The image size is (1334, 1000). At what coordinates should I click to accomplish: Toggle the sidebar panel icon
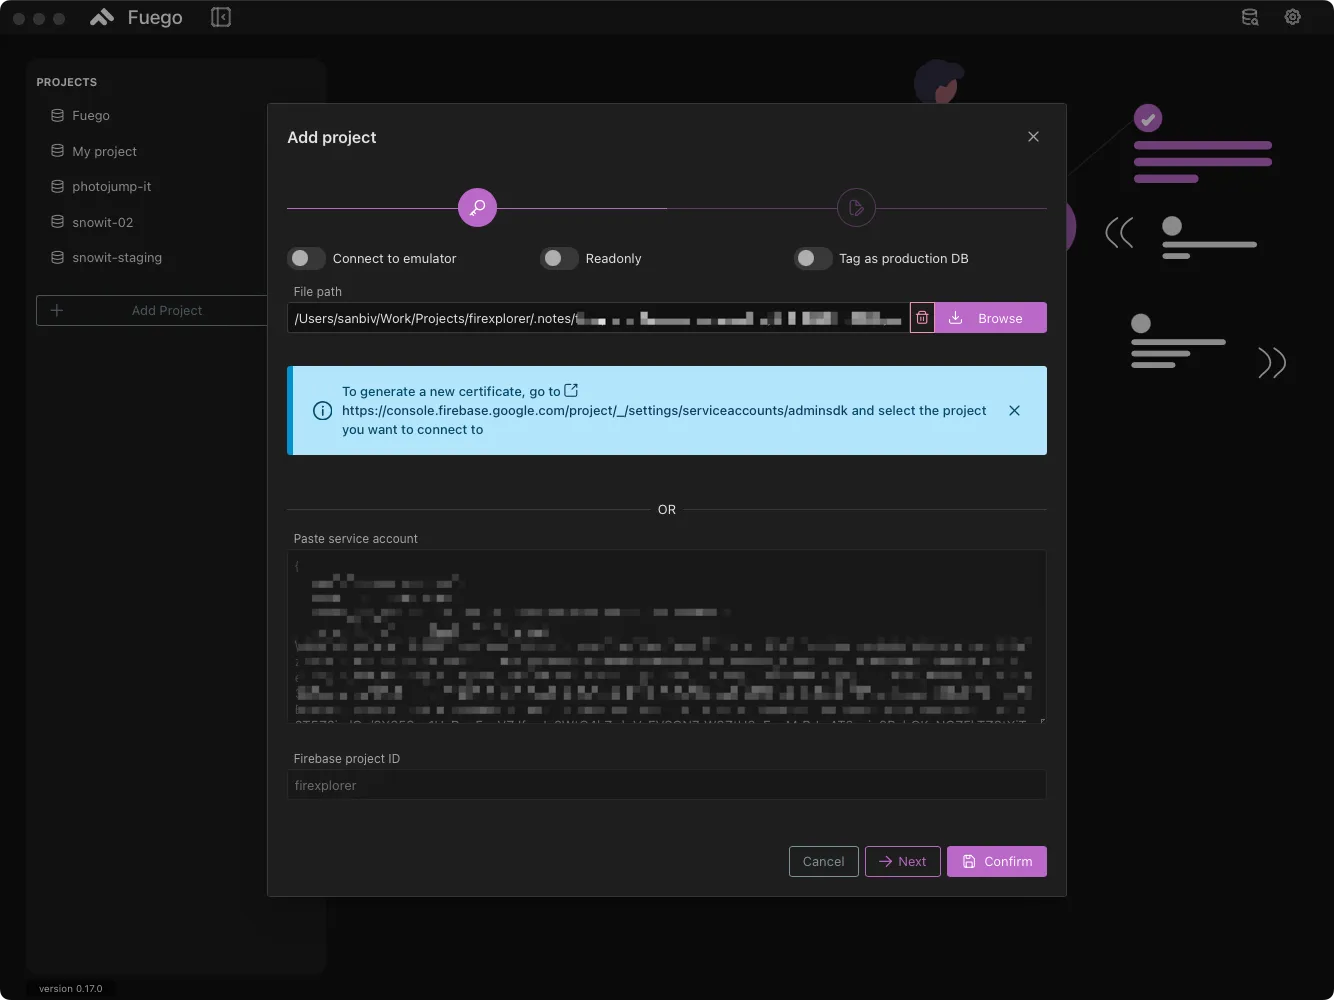pyautogui.click(x=221, y=17)
